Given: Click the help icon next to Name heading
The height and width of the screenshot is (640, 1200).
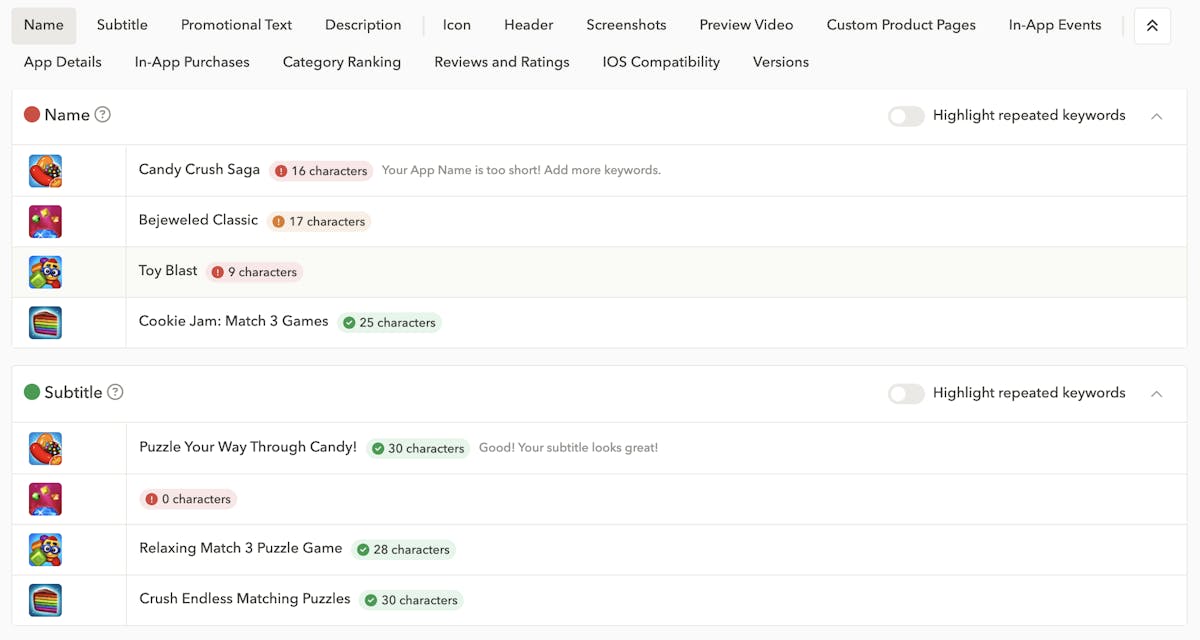Looking at the screenshot, I should point(102,115).
